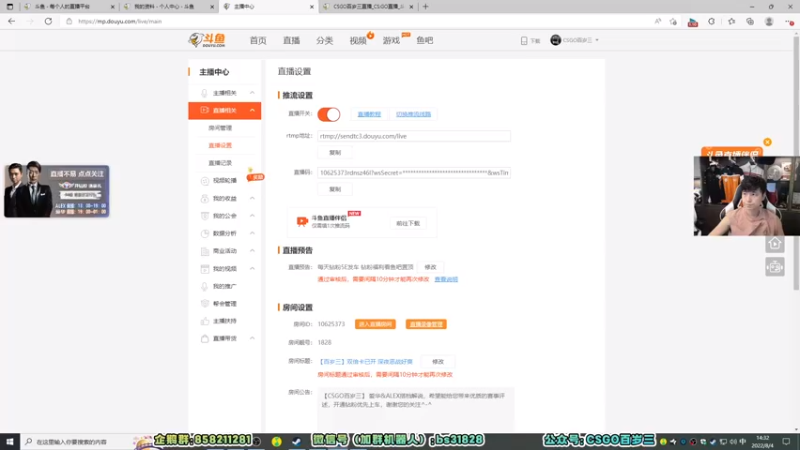Click the 直播码 stream key field
Screen dimensions: 800x450
414,173
